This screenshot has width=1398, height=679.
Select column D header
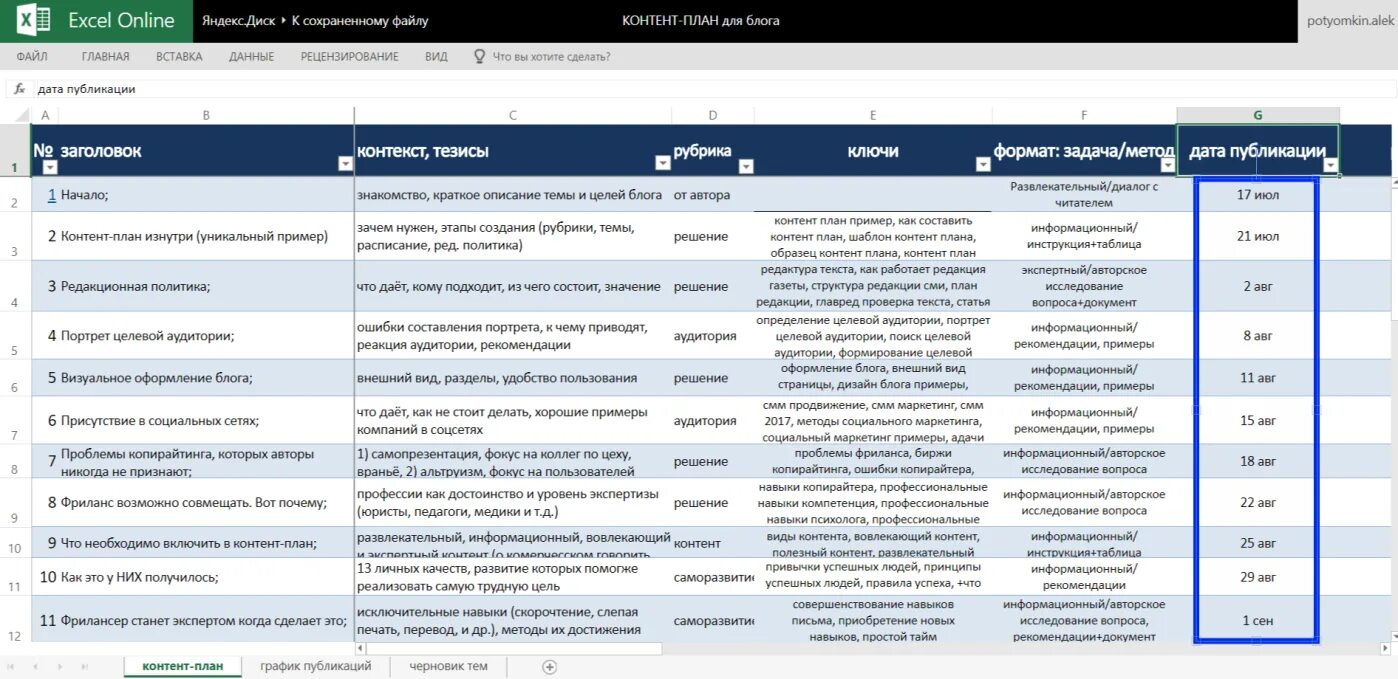[x=713, y=115]
